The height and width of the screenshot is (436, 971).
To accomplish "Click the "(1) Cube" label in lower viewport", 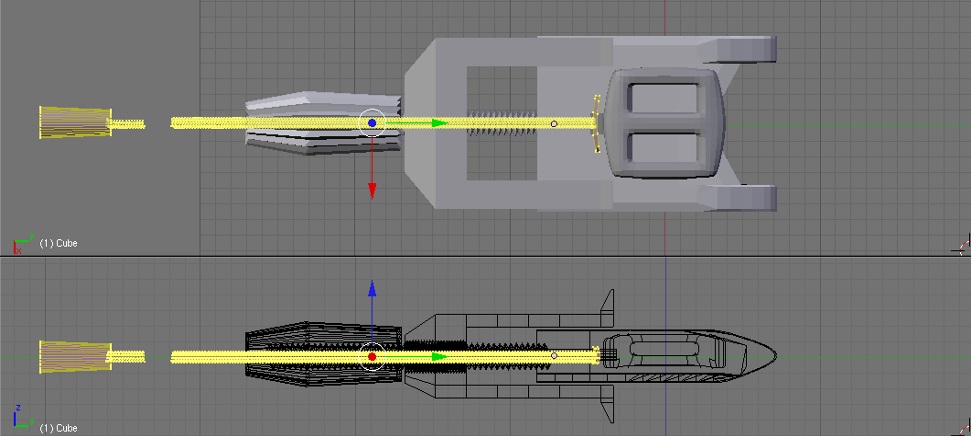I will click(x=58, y=428).
